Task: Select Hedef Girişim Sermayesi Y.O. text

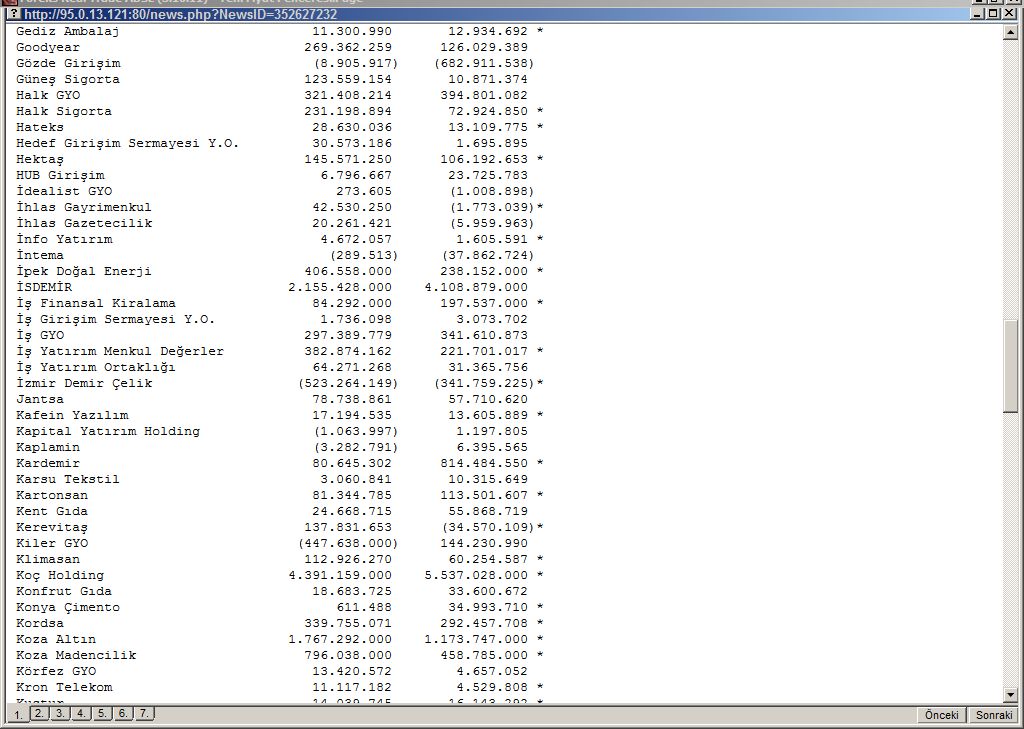Action: (128, 144)
